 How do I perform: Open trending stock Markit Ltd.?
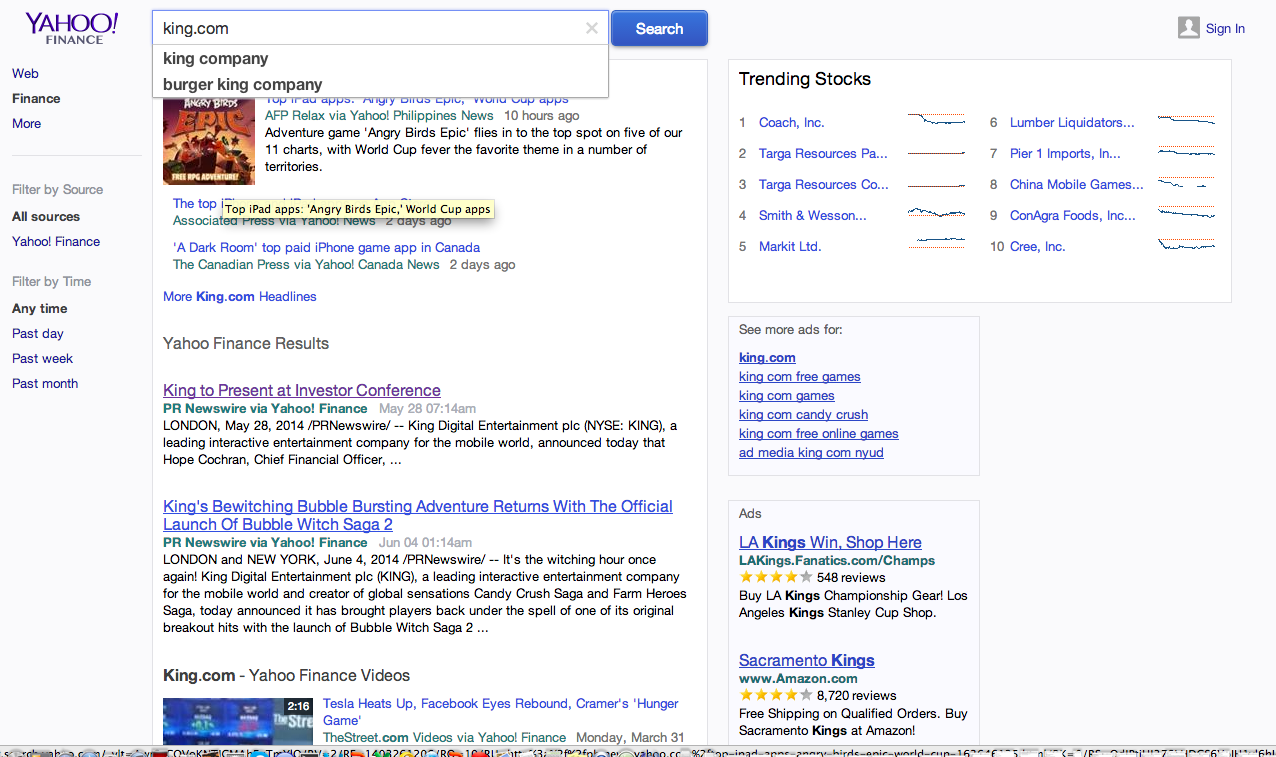[790, 246]
